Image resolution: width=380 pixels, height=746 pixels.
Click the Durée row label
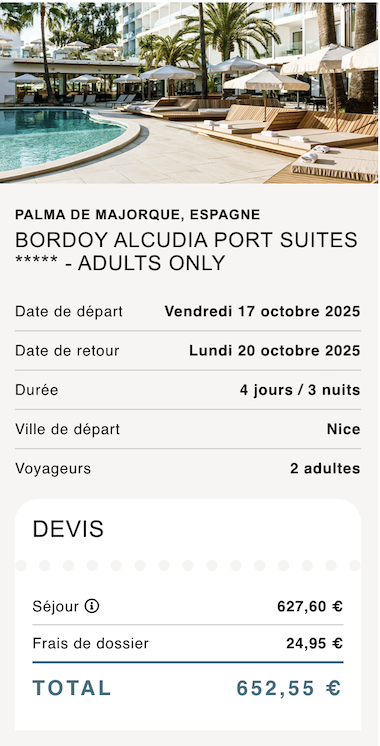37,390
